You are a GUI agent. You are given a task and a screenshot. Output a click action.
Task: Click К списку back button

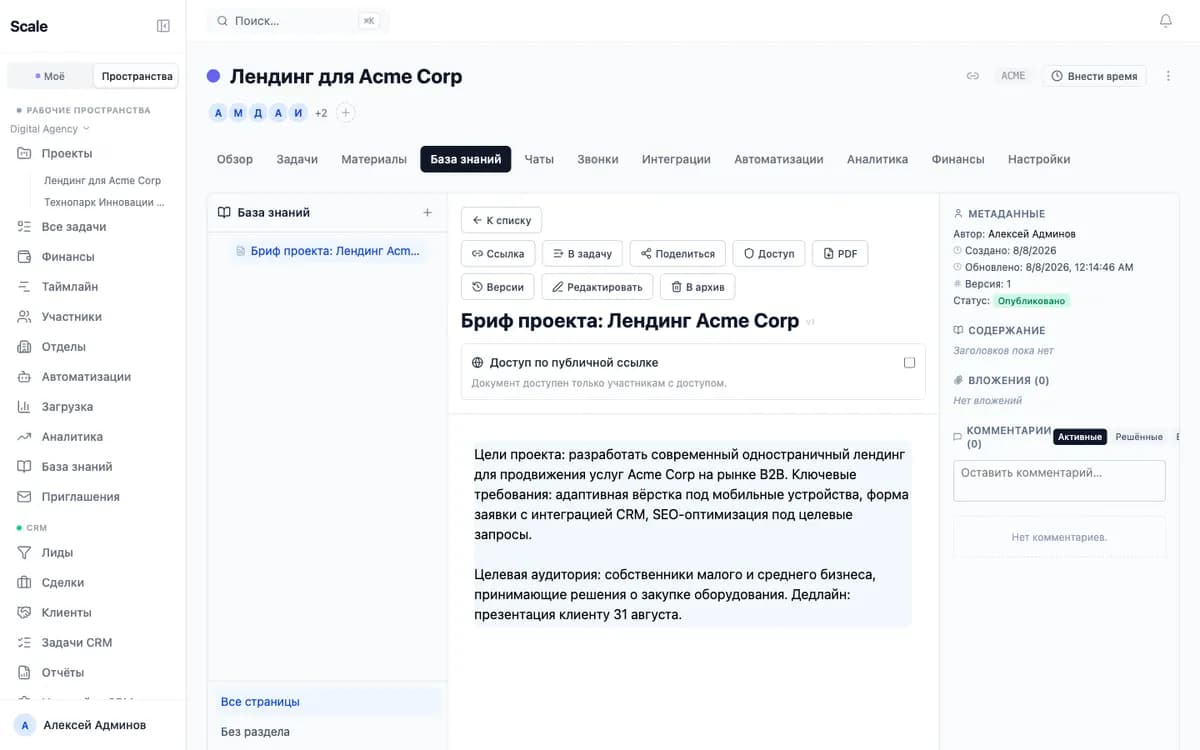(501, 220)
